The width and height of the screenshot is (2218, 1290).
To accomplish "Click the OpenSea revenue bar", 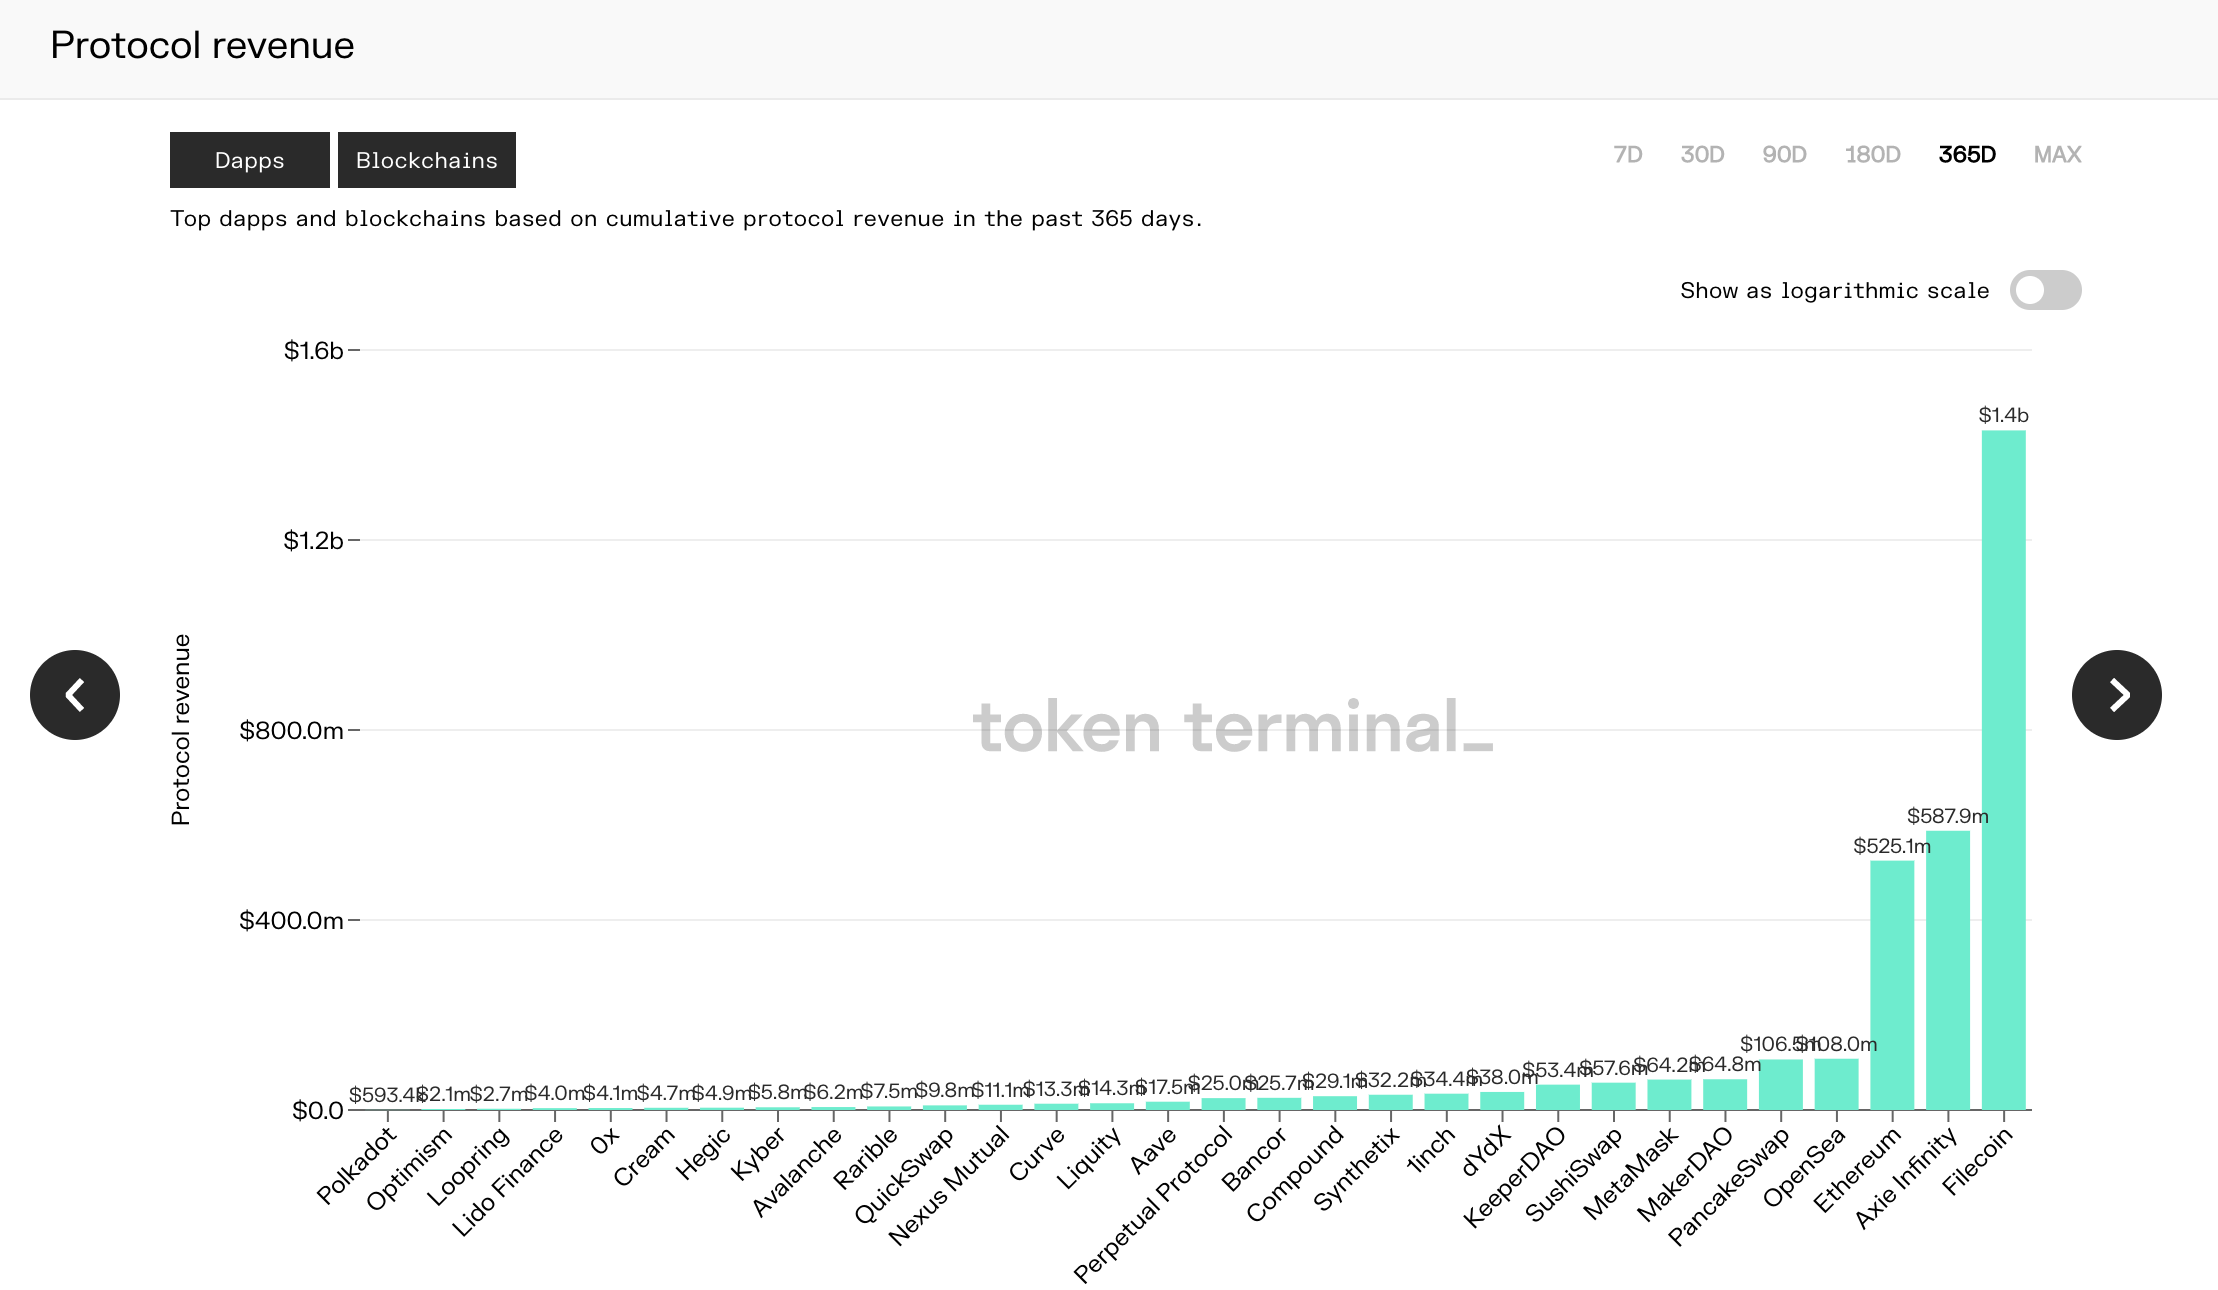I will coord(1836,1084).
